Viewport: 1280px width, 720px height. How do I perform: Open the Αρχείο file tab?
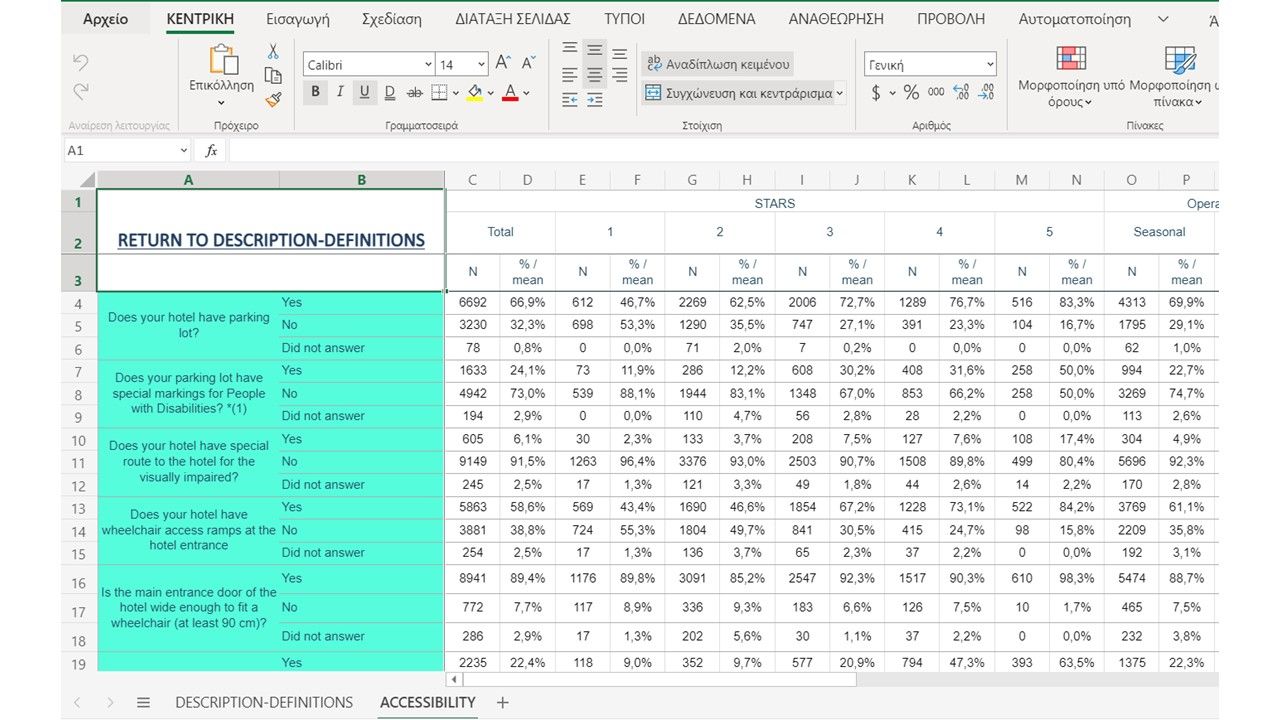pyautogui.click(x=105, y=19)
